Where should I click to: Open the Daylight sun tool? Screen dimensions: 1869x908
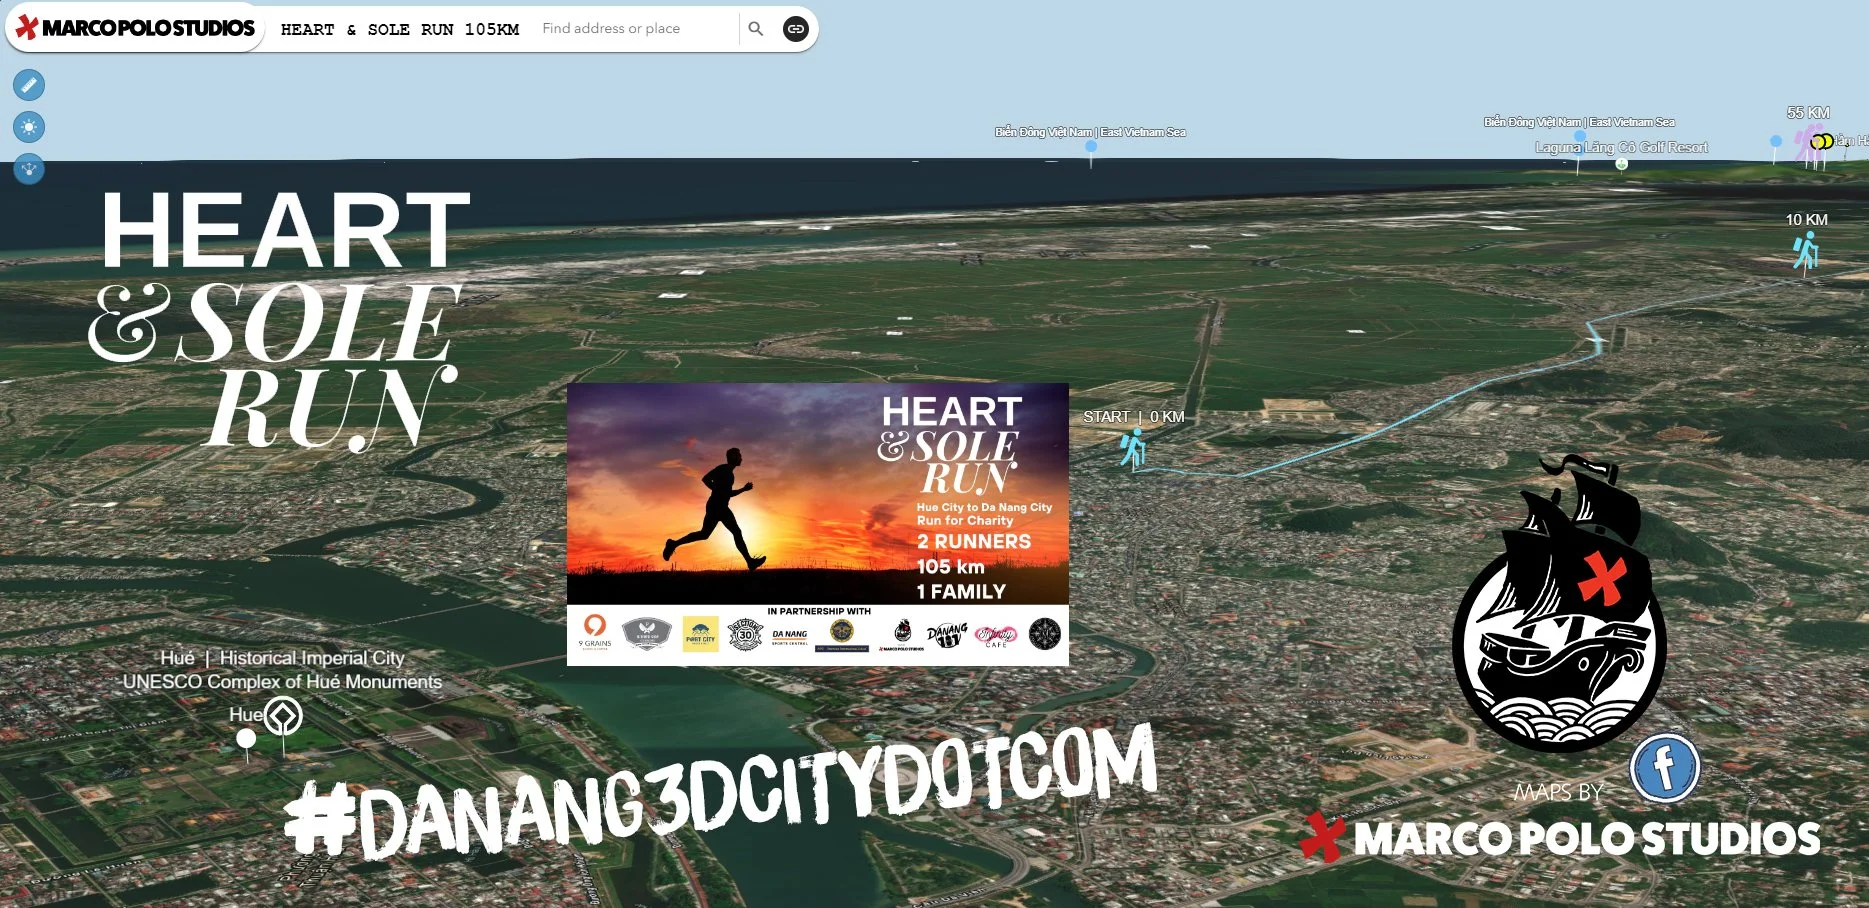(x=29, y=127)
